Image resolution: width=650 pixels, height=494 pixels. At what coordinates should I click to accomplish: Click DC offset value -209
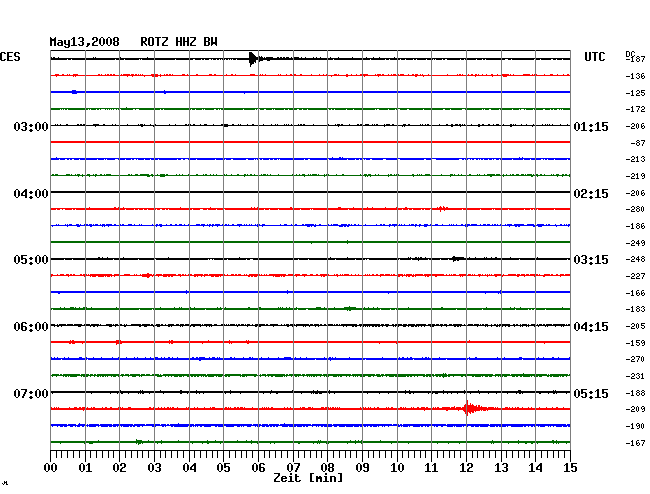click(x=635, y=409)
